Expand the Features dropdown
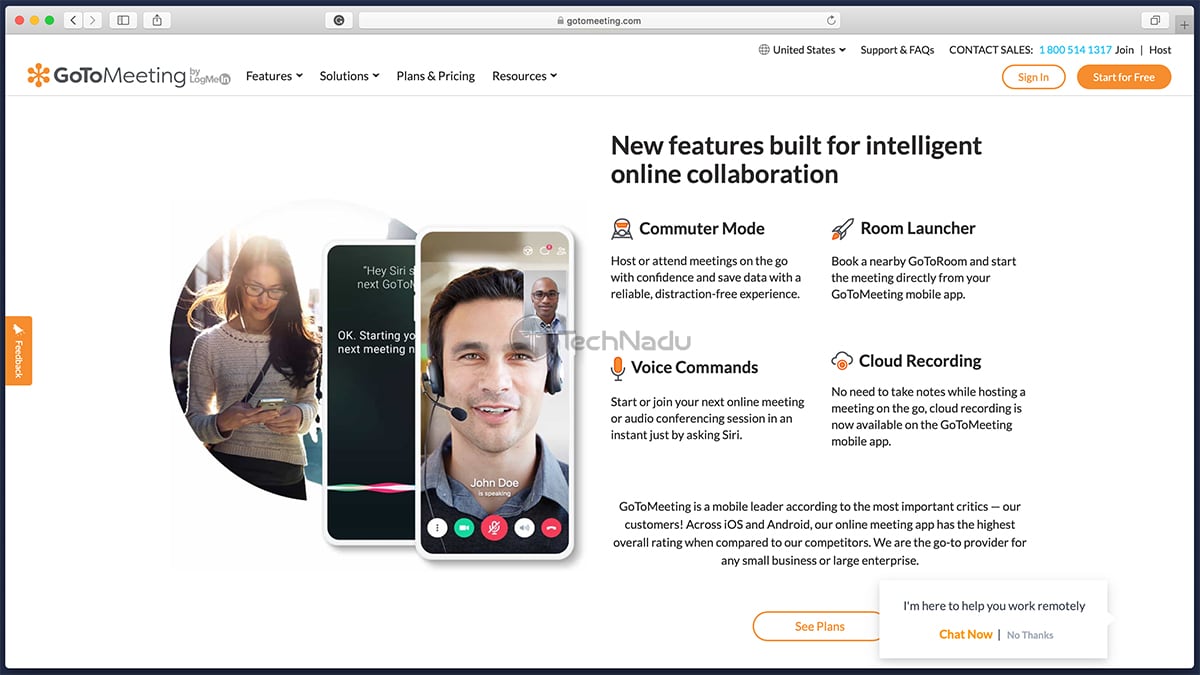Image resolution: width=1200 pixels, height=675 pixels. click(x=273, y=75)
